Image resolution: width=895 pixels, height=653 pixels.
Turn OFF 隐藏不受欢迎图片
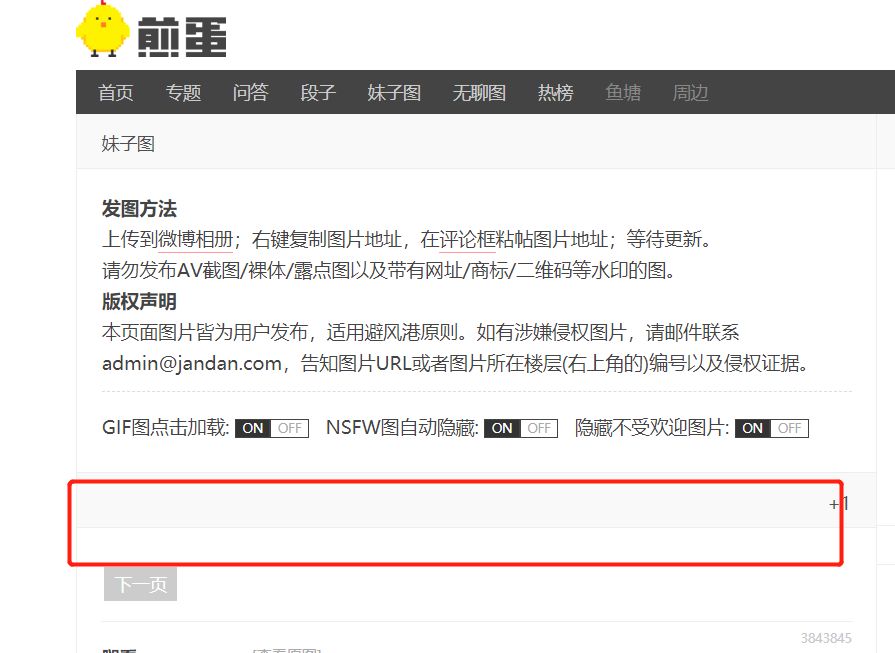790,428
